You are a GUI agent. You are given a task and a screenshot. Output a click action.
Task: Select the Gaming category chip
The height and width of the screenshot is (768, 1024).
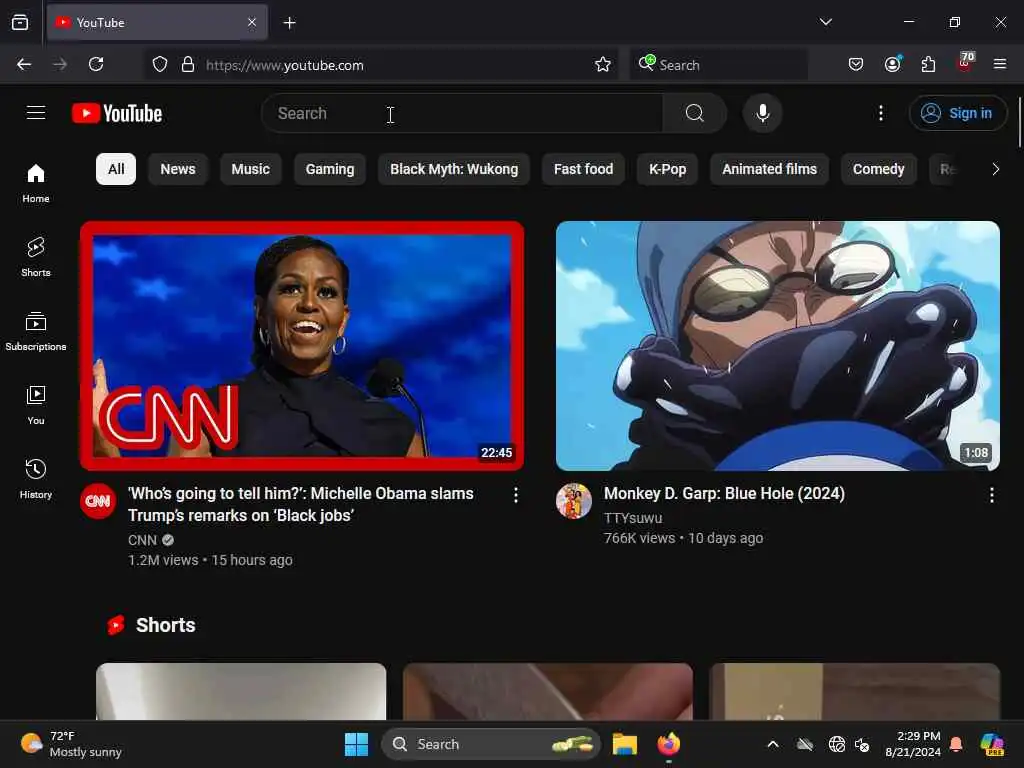tap(330, 169)
